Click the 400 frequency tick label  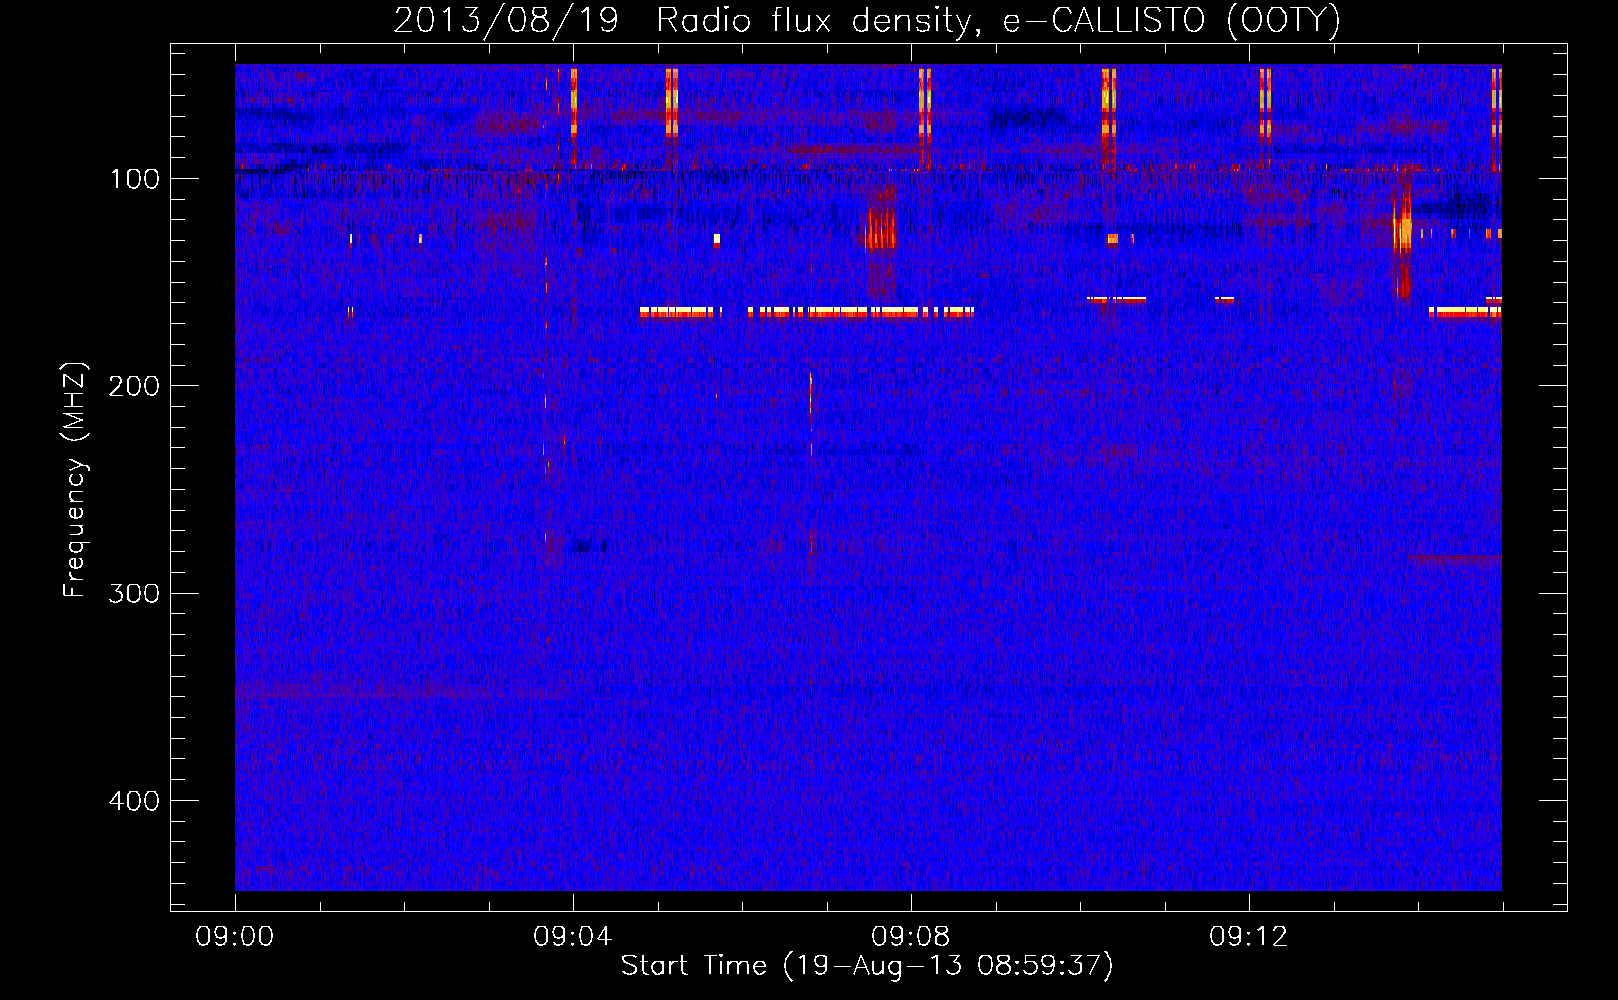(x=134, y=801)
